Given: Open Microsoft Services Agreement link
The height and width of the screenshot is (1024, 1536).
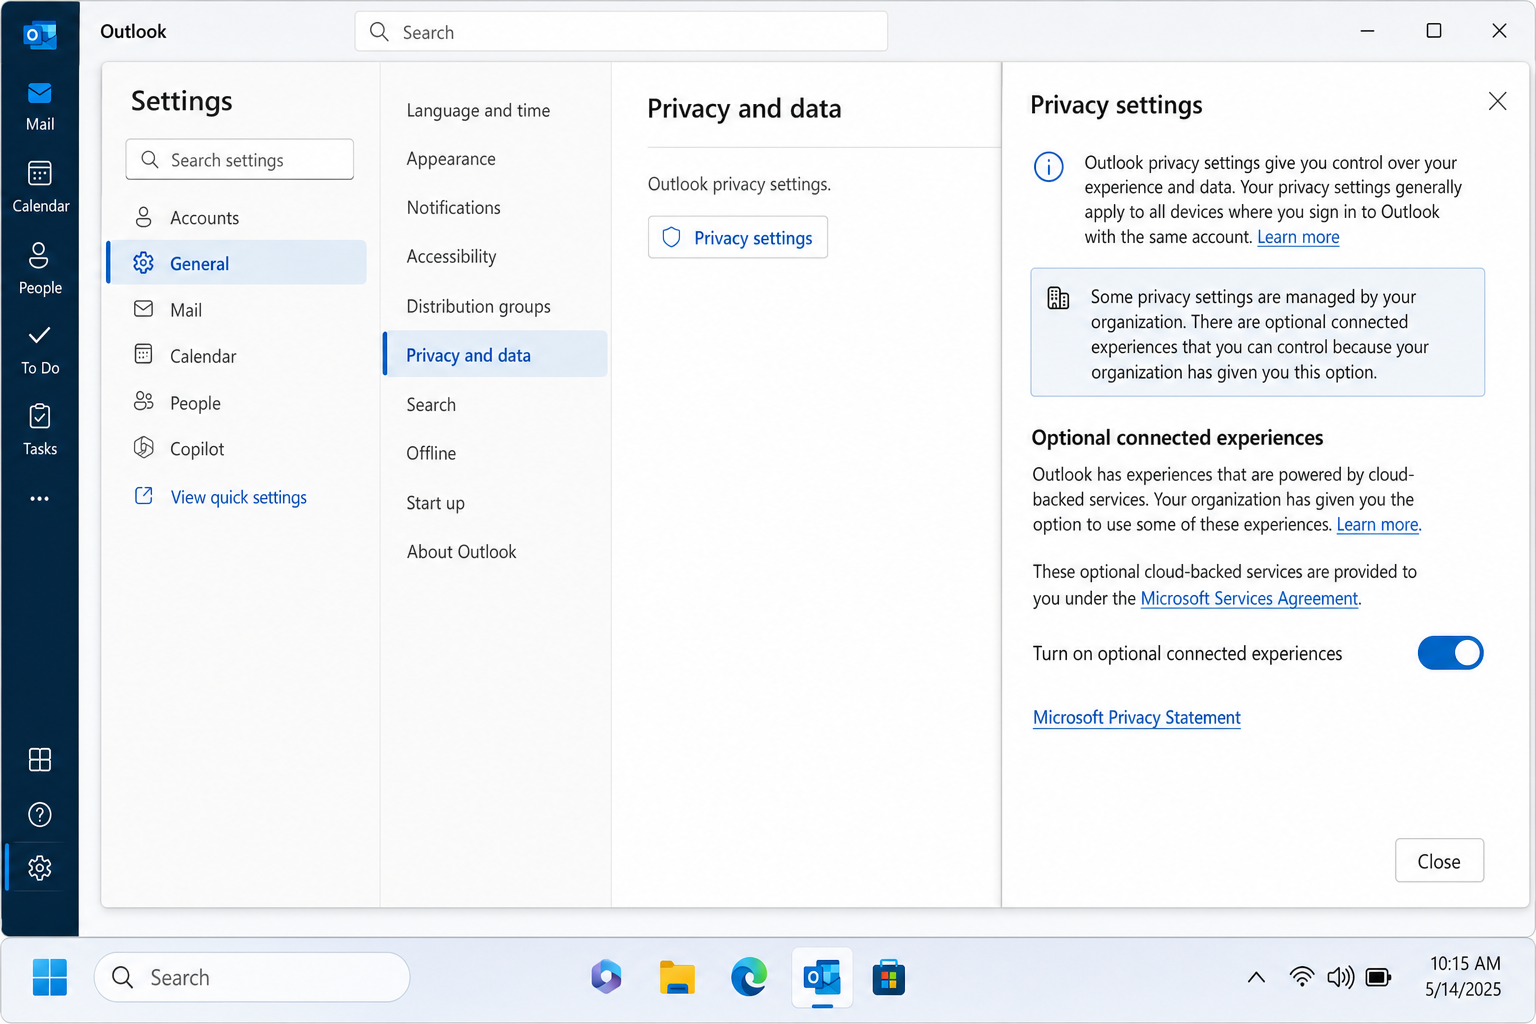Looking at the screenshot, I should [1249, 598].
